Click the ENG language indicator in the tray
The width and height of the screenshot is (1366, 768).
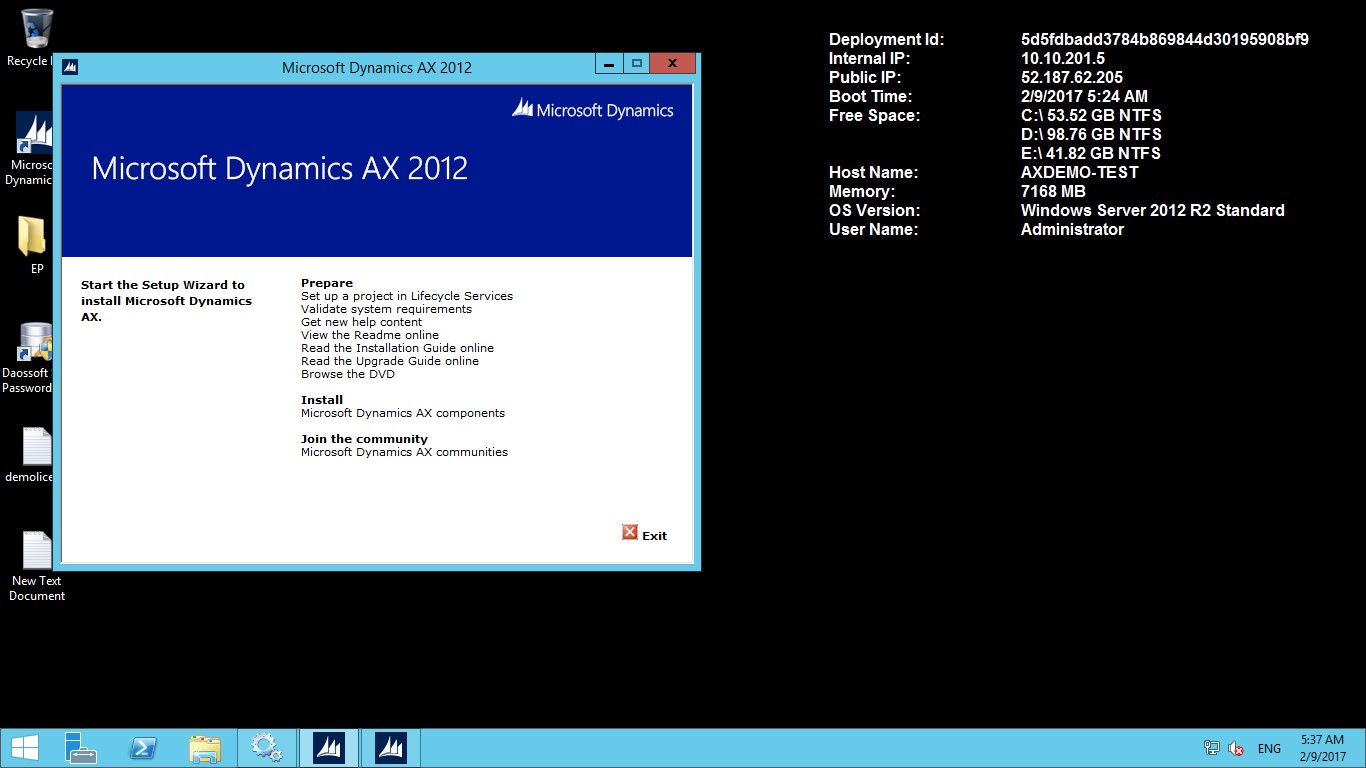tap(1269, 747)
